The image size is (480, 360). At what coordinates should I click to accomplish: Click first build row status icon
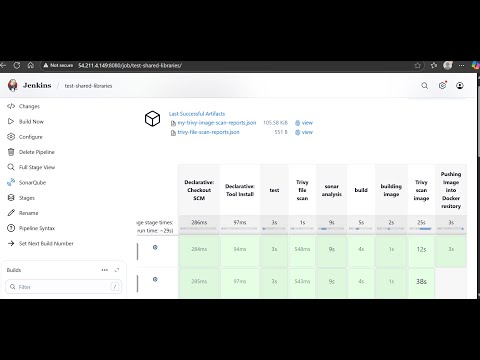(155, 247)
